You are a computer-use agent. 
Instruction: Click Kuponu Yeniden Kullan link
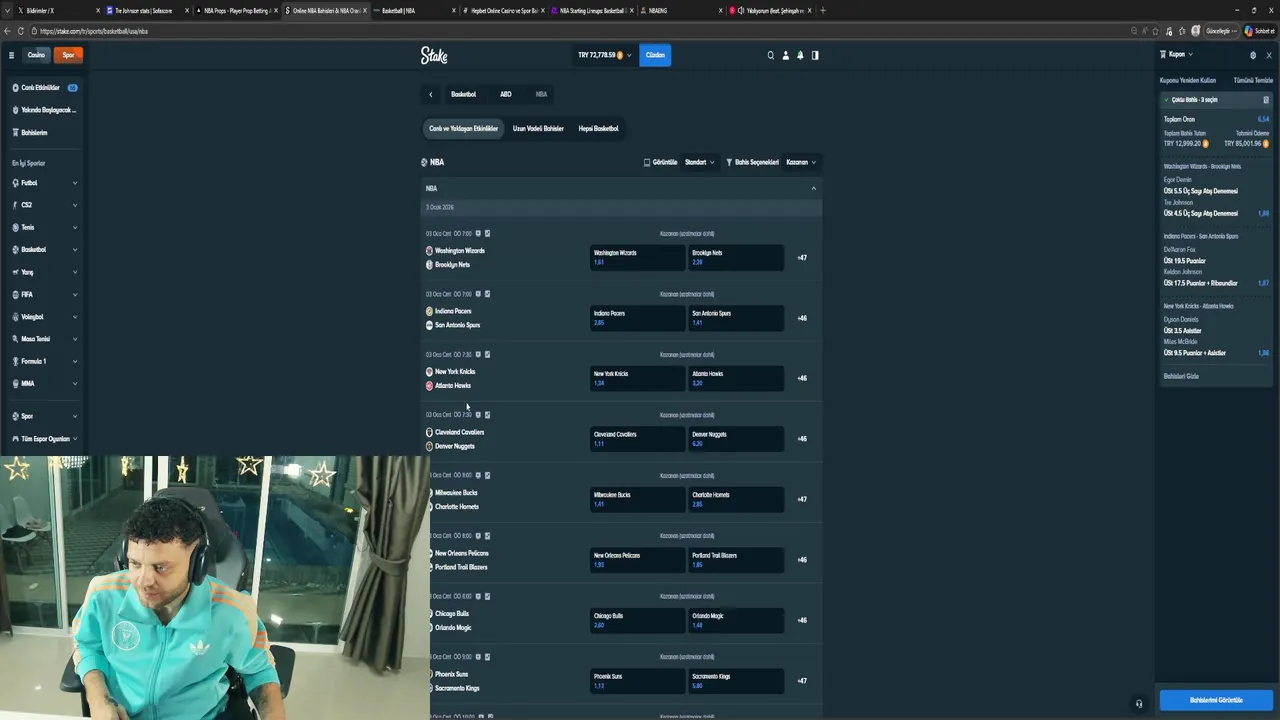click(x=1188, y=80)
